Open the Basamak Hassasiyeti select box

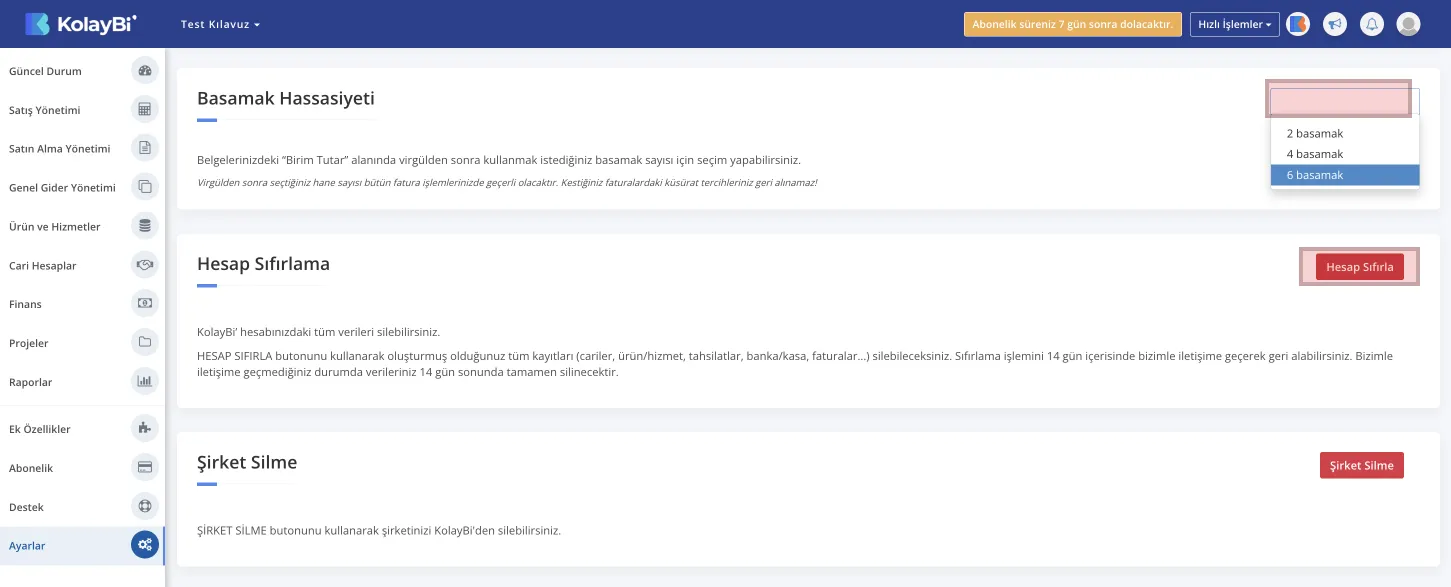coord(1345,102)
